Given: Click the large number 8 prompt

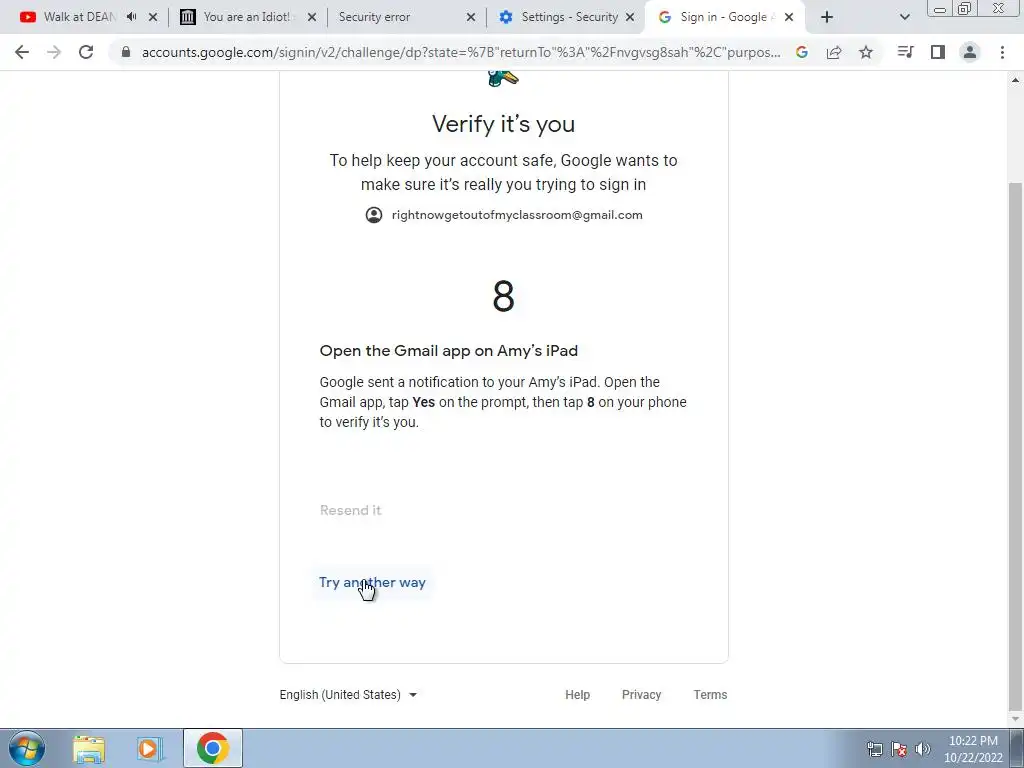Looking at the screenshot, I should tap(504, 296).
